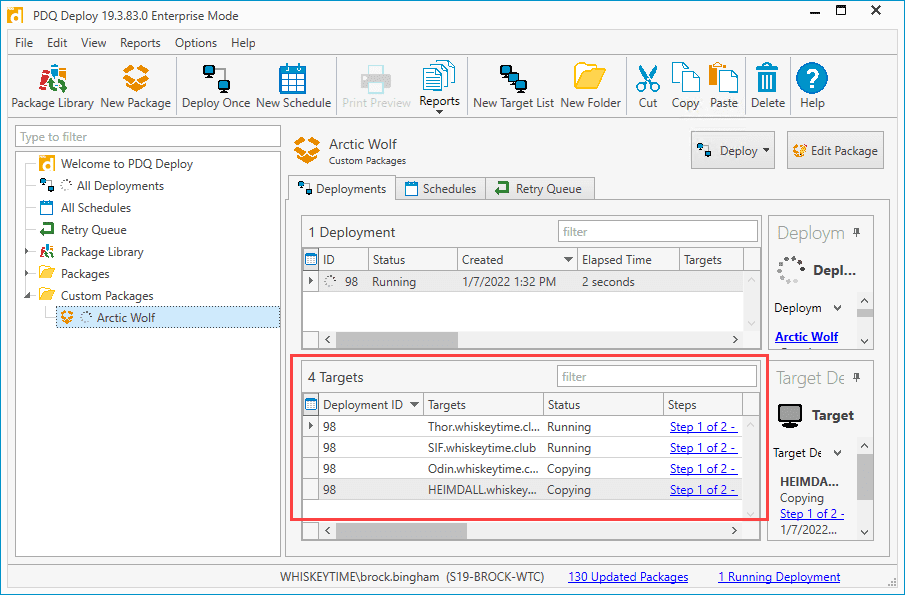Open column chooser icon in Targets grid
This screenshot has height=595, width=905.
[311, 405]
